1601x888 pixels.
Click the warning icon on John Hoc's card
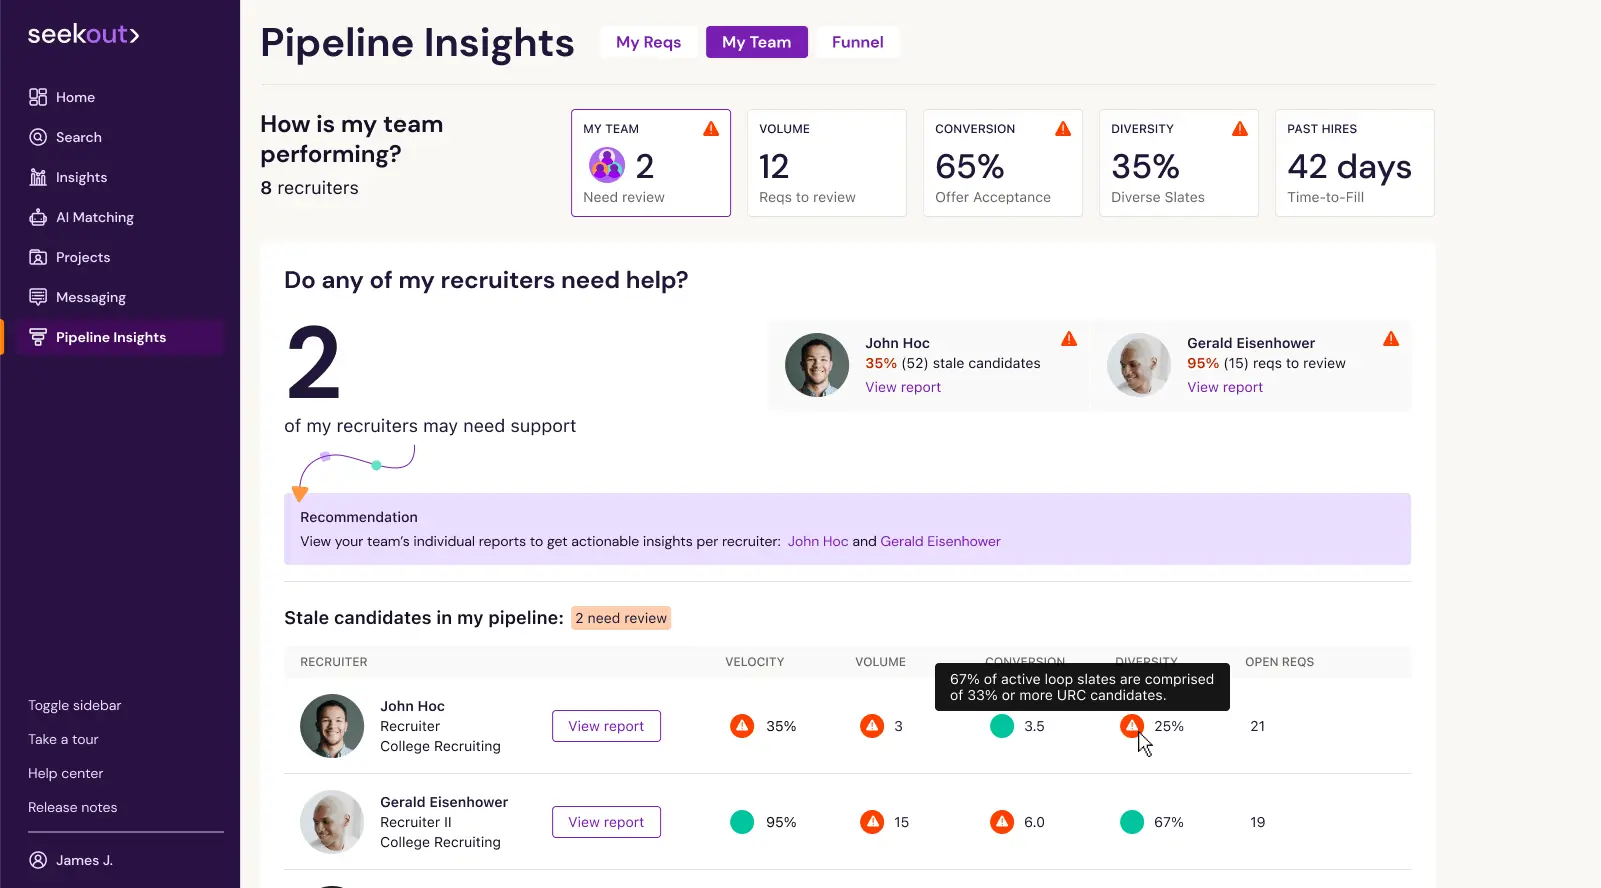pos(1069,339)
